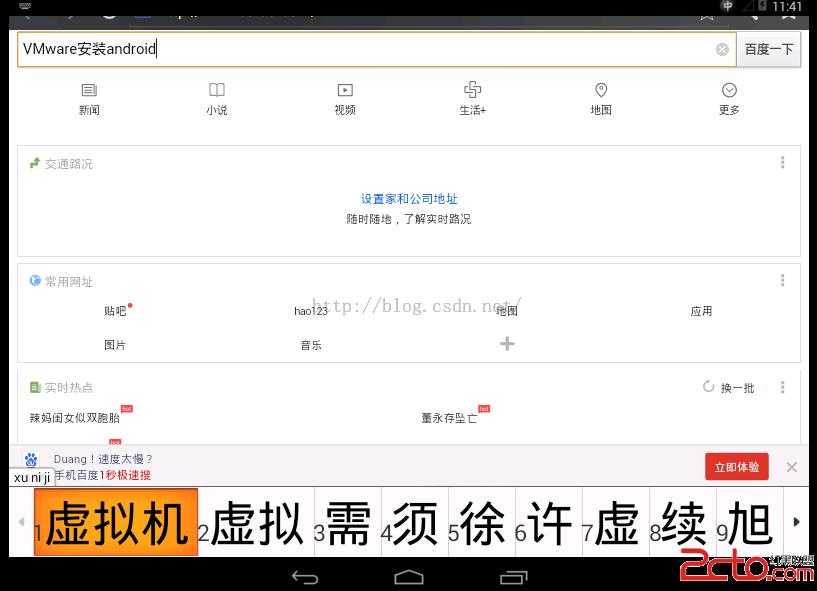Clear the search box text
The height and width of the screenshot is (591, 817).
coord(722,50)
